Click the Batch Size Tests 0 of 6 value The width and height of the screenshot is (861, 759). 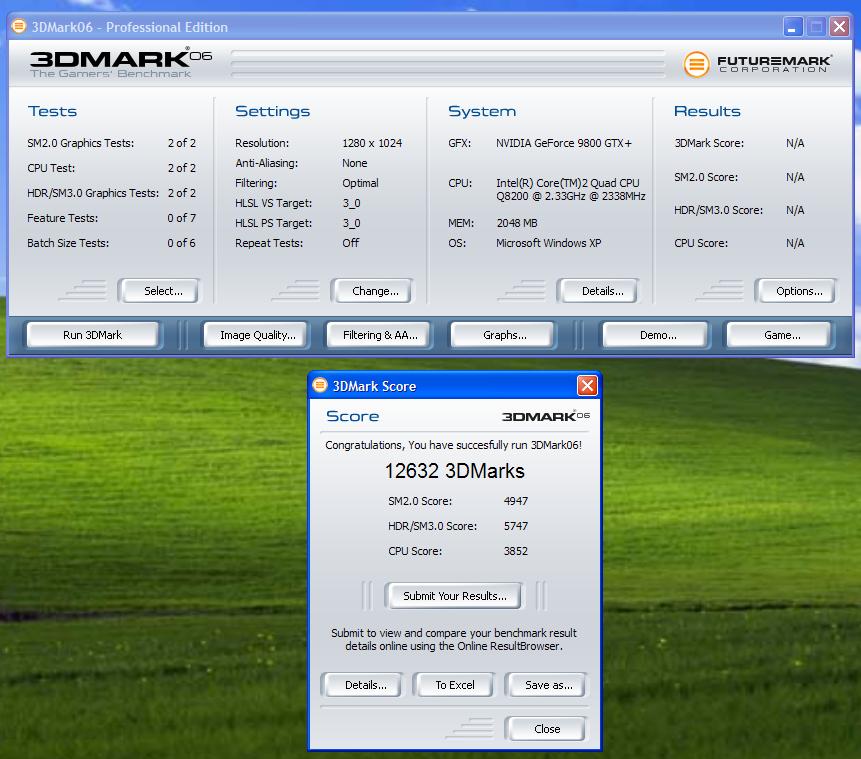(181, 243)
